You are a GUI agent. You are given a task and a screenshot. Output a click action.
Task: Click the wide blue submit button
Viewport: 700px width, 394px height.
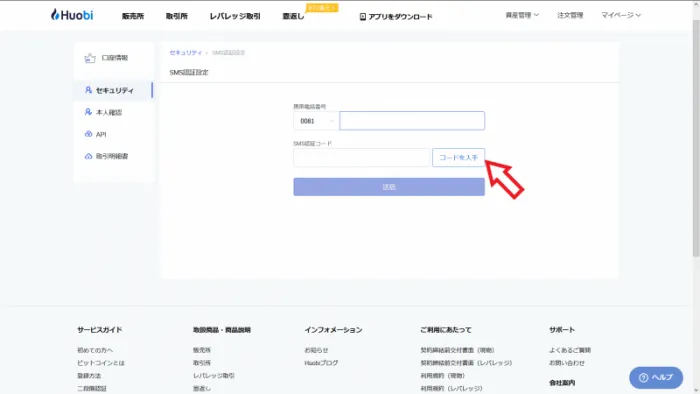(x=389, y=187)
